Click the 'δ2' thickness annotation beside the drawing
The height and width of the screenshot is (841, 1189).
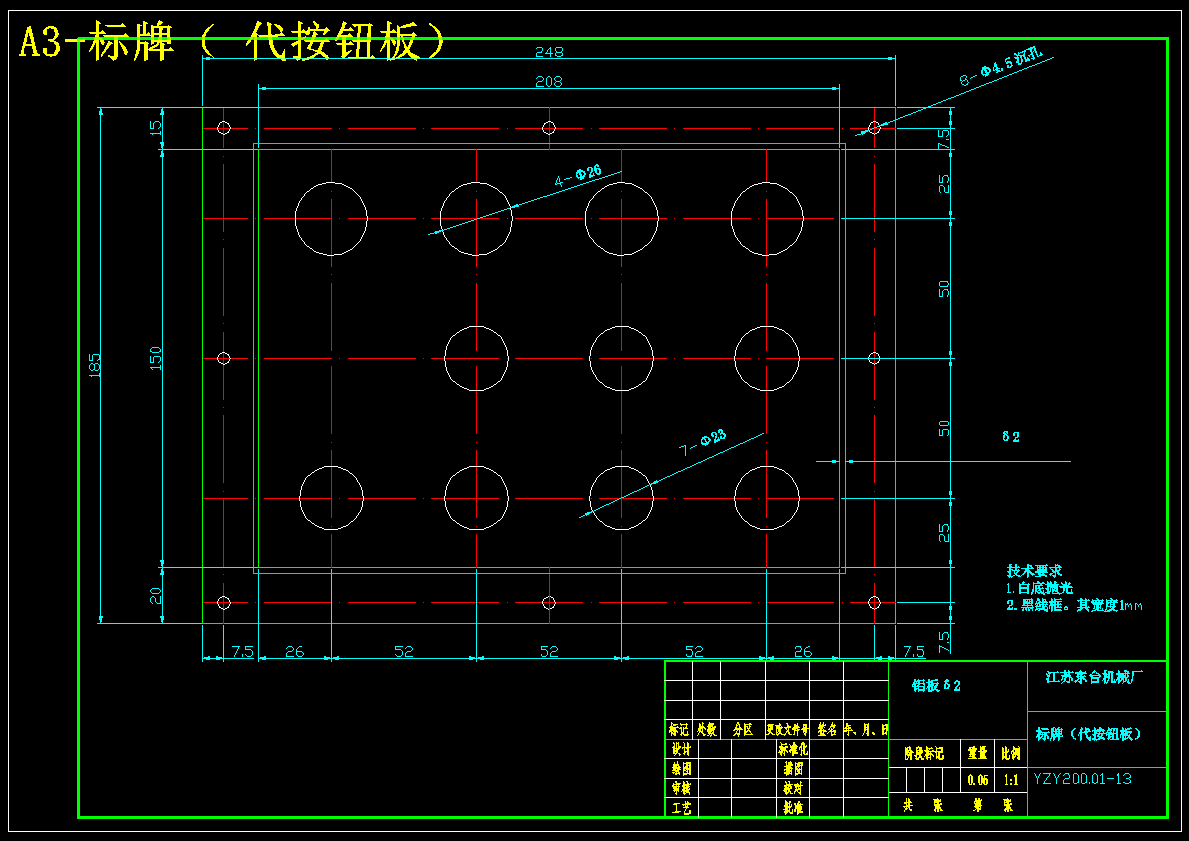(x=1011, y=437)
